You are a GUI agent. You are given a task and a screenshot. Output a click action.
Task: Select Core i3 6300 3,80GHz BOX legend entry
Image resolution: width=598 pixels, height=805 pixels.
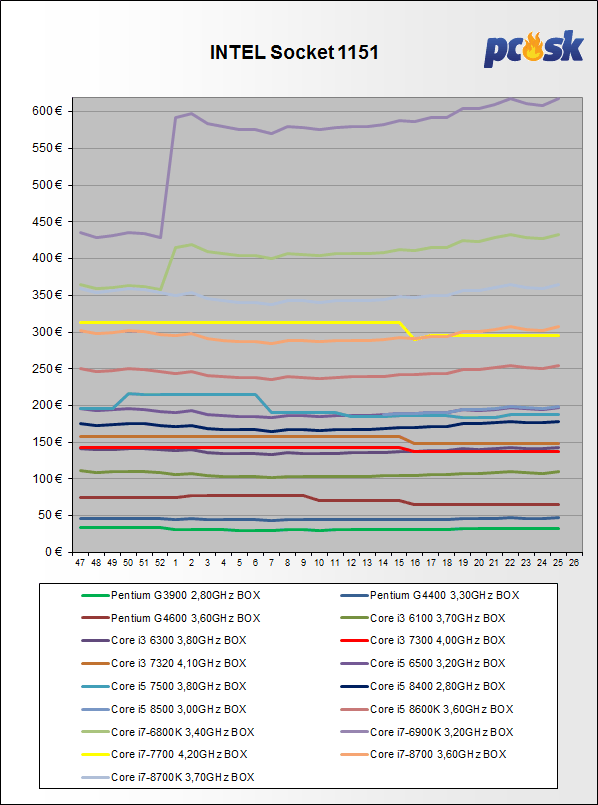click(164, 640)
